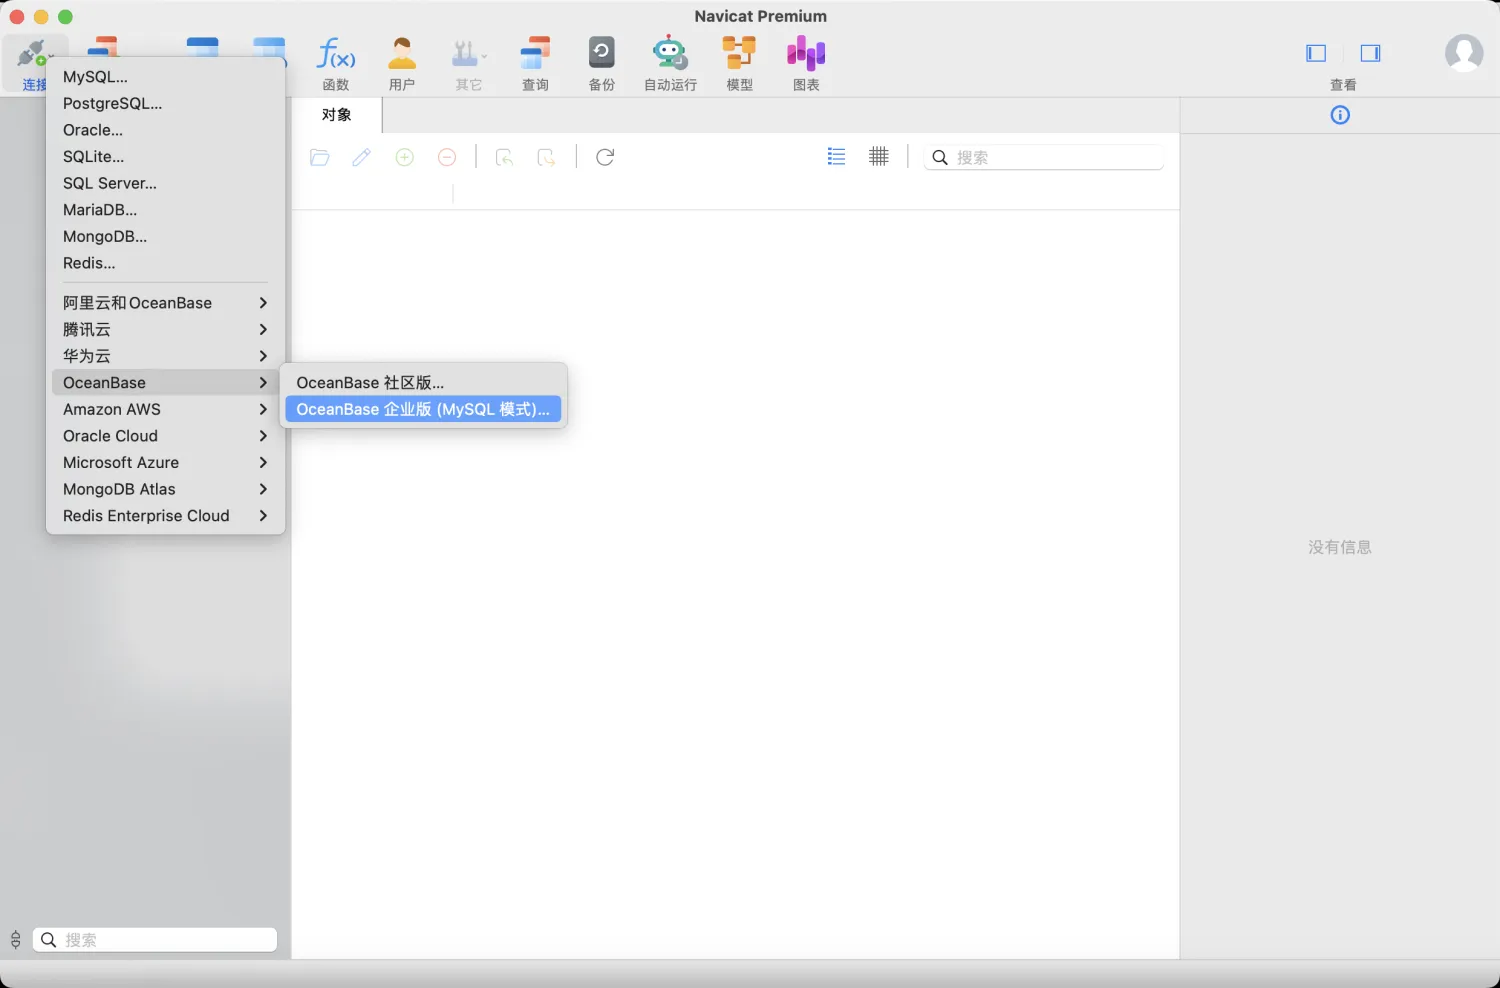The height and width of the screenshot is (988, 1500).
Task: Click the user avatar account button
Action: click(1464, 53)
